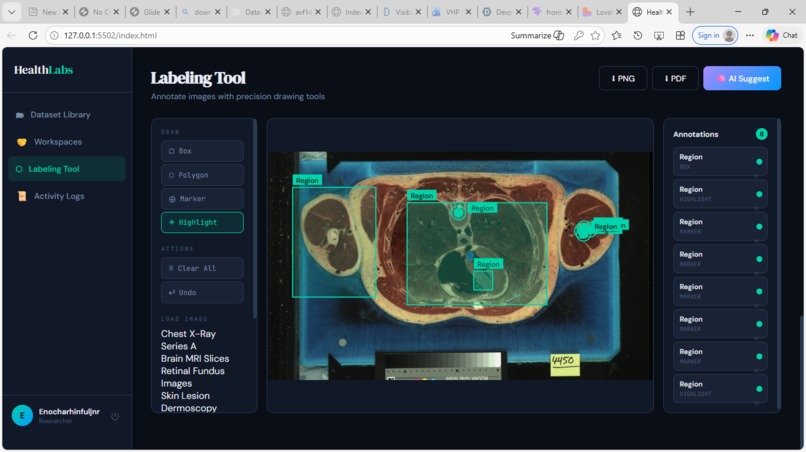The height and width of the screenshot is (452, 806).
Task: Switch to the Lovab browser tab
Action: pyautogui.click(x=602, y=12)
